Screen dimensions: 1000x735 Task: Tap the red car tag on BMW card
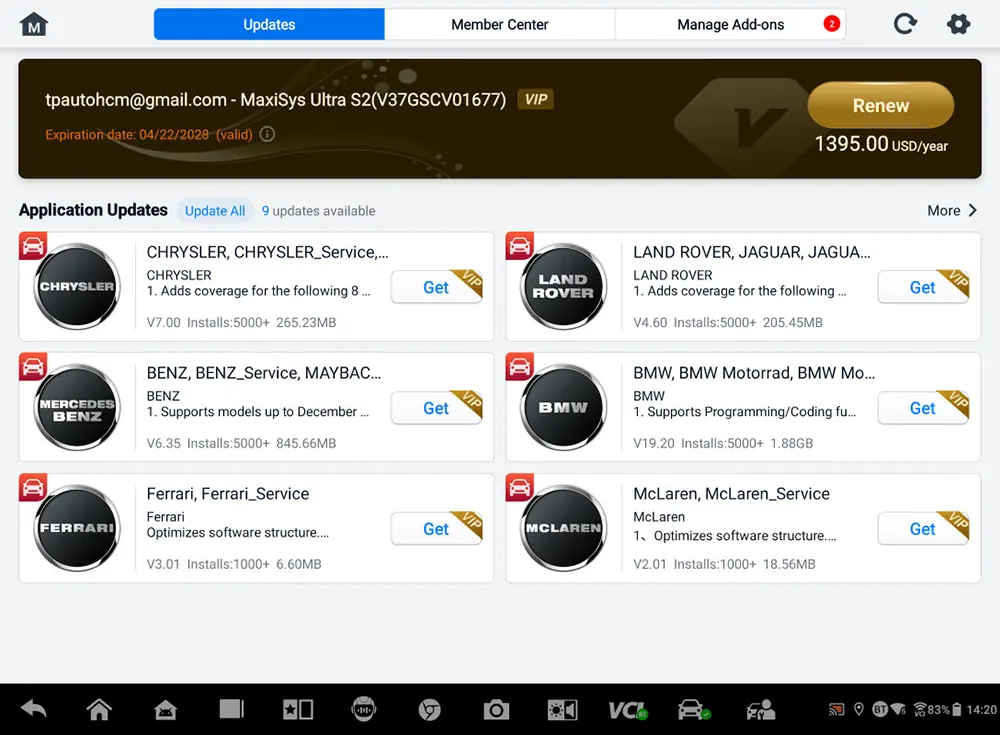pyautogui.click(x=519, y=367)
